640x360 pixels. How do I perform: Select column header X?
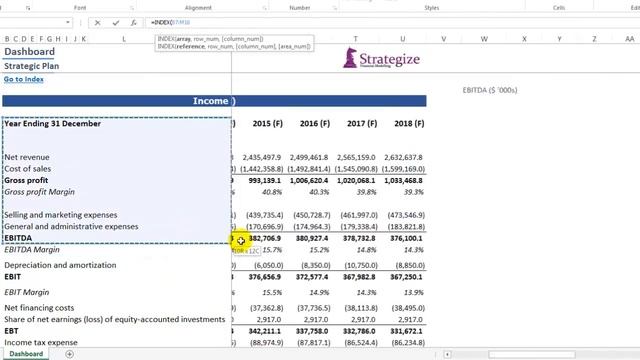pos(524,39)
